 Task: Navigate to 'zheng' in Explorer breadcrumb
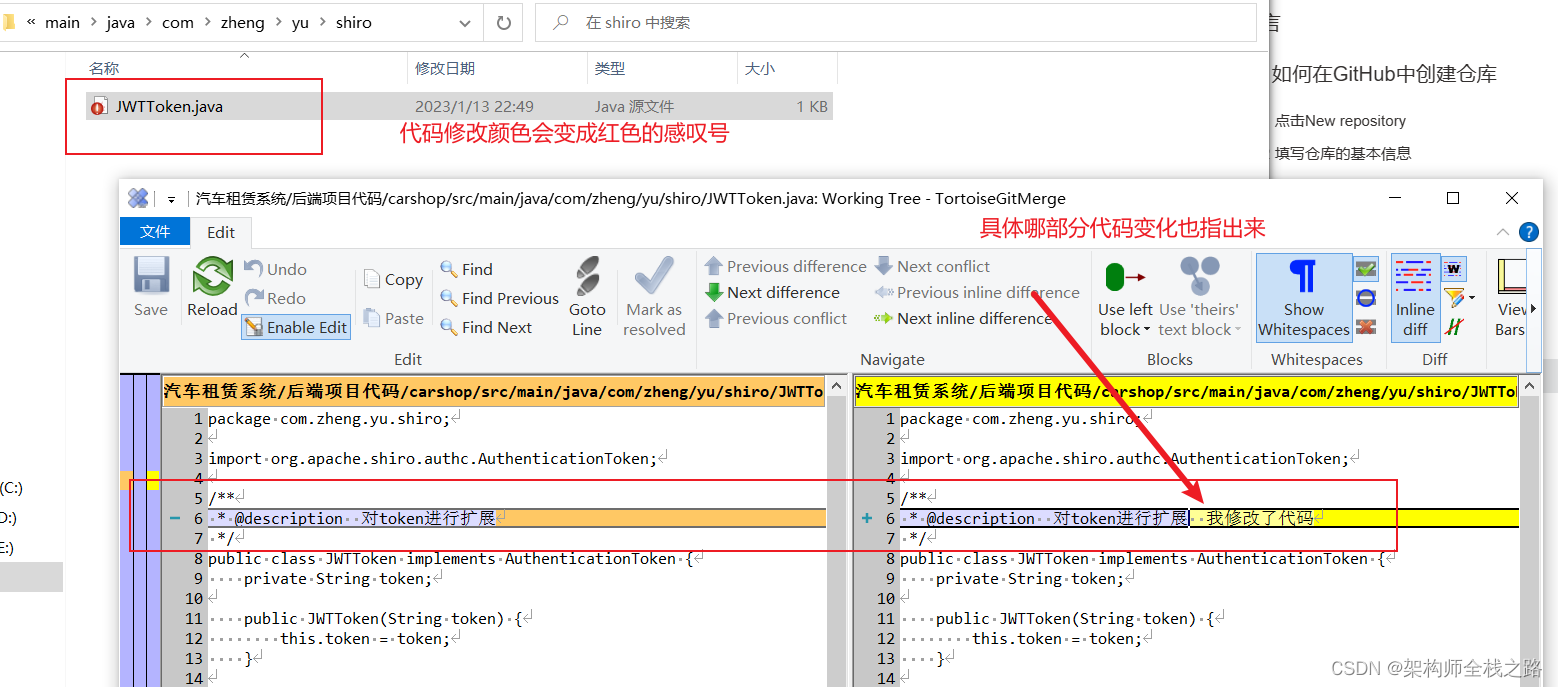[242, 22]
